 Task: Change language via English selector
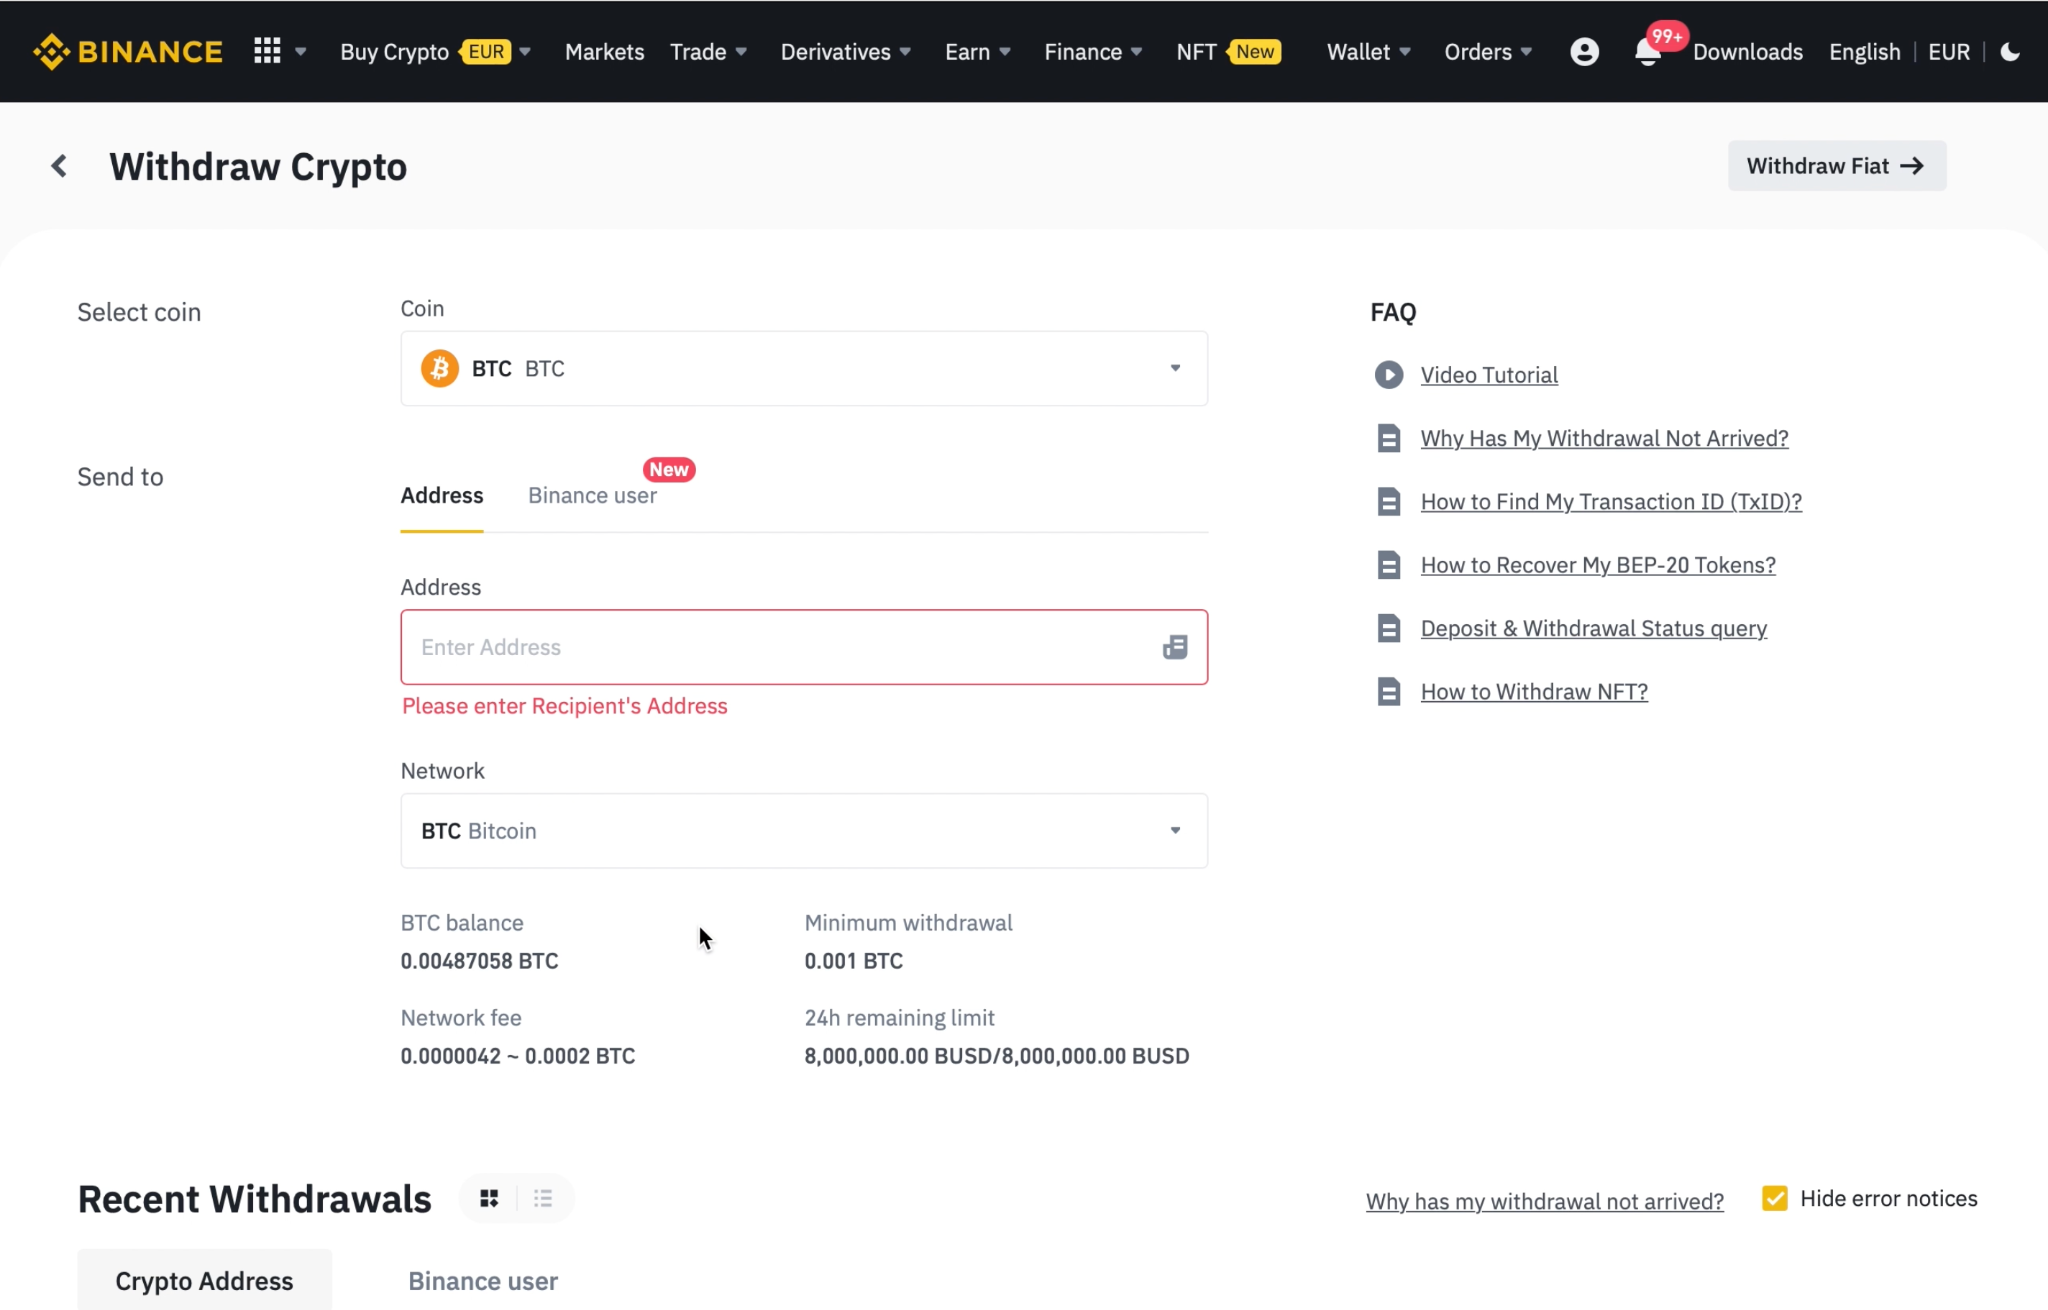[1864, 52]
